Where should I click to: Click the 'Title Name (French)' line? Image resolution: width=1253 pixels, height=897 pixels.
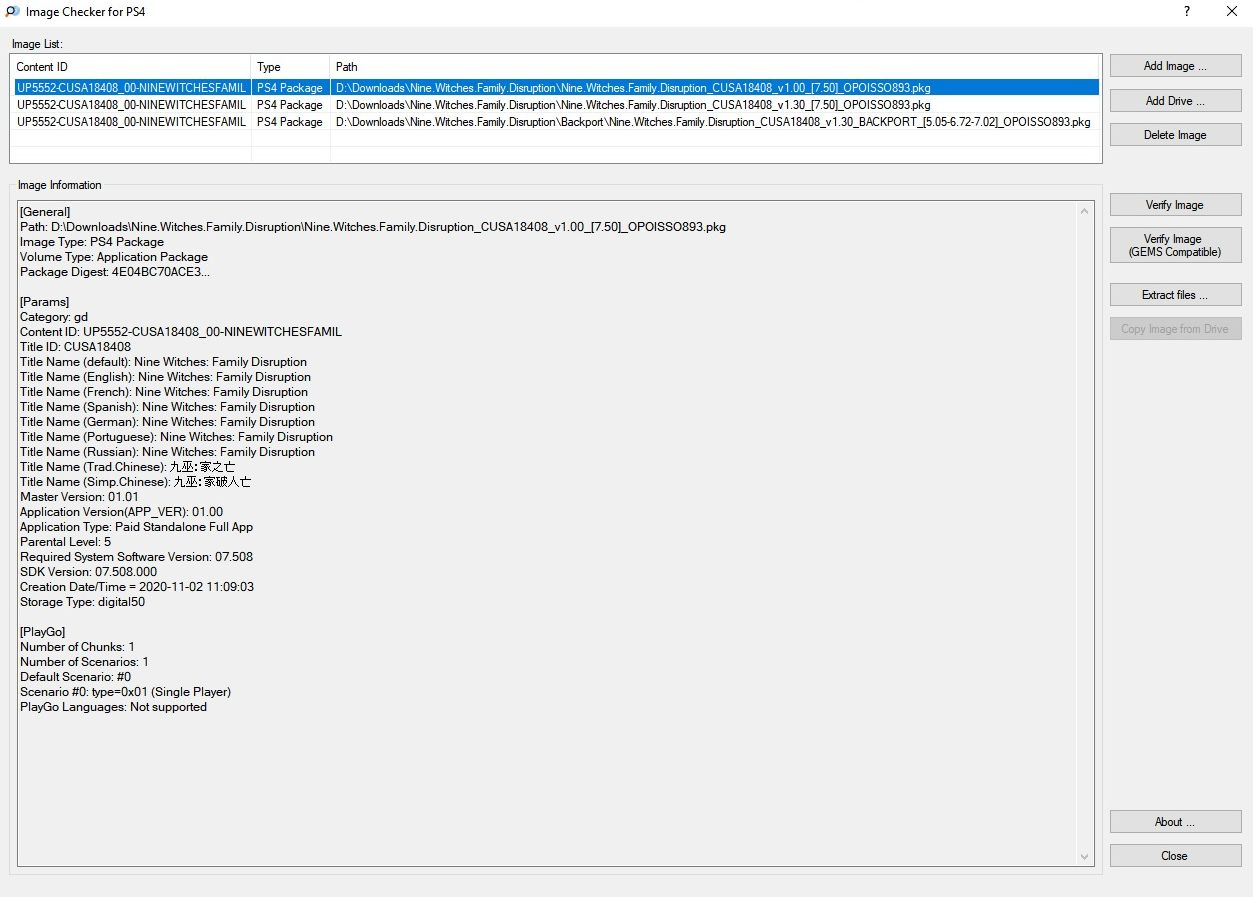click(164, 392)
